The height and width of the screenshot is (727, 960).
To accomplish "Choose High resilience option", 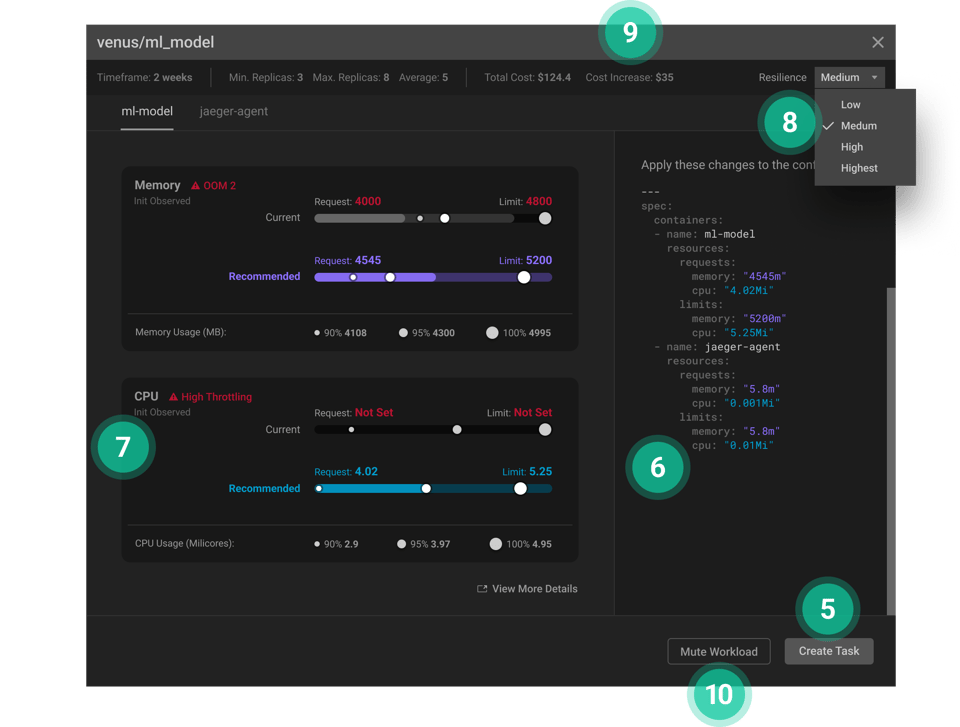I will coord(852,147).
